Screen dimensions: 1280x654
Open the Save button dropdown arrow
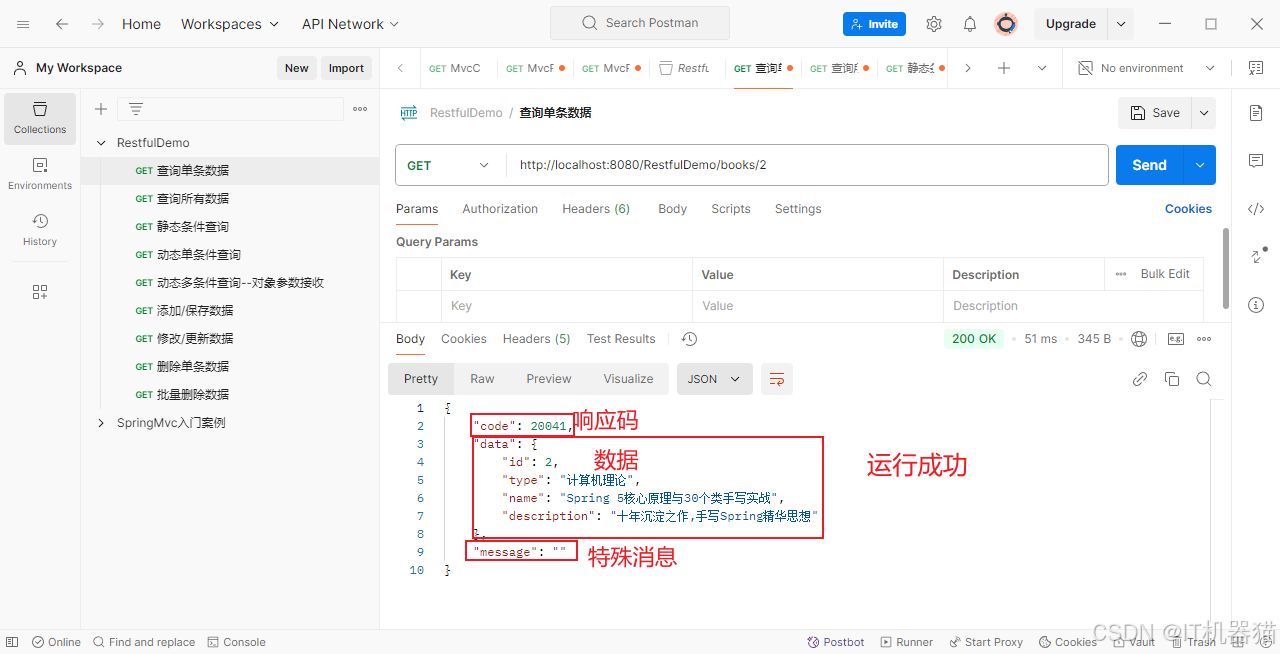[1204, 113]
